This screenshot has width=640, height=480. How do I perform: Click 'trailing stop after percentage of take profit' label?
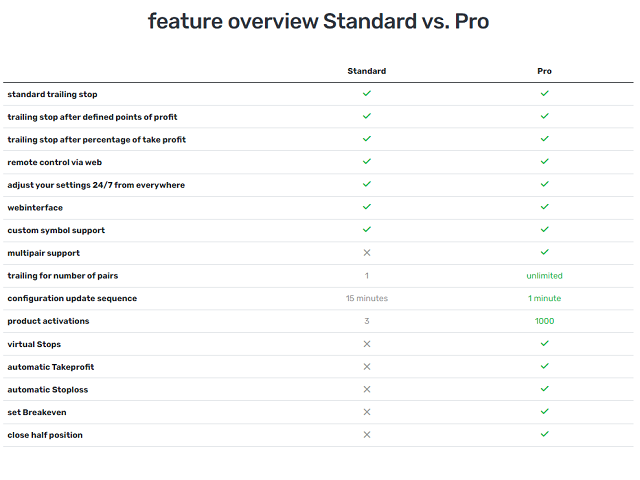[x=96, y=140]
